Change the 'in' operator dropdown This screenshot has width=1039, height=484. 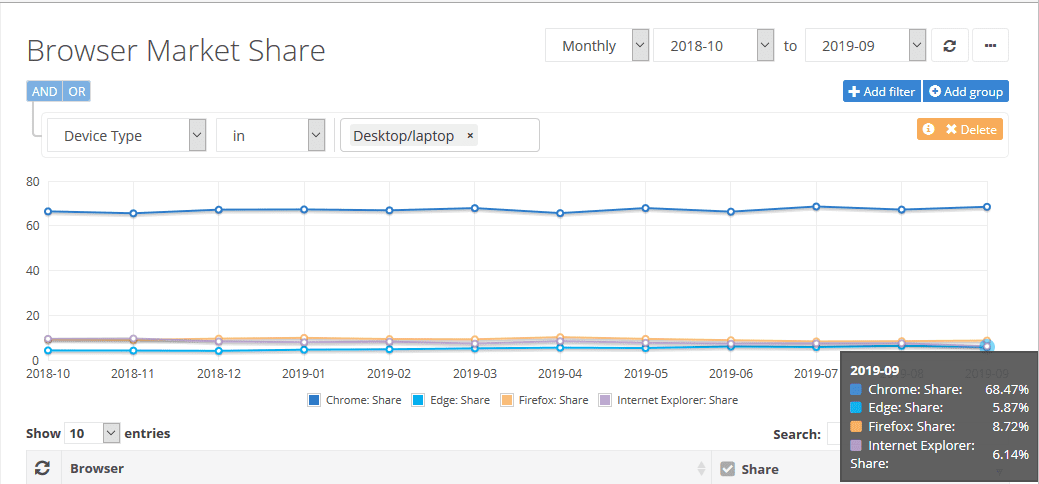point(270,136)
